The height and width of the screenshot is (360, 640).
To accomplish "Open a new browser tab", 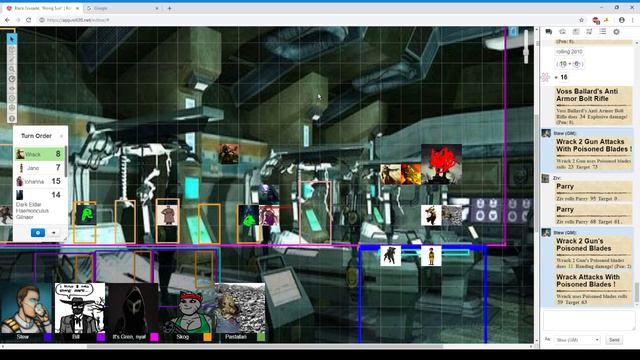I will (x=169, y=8).
